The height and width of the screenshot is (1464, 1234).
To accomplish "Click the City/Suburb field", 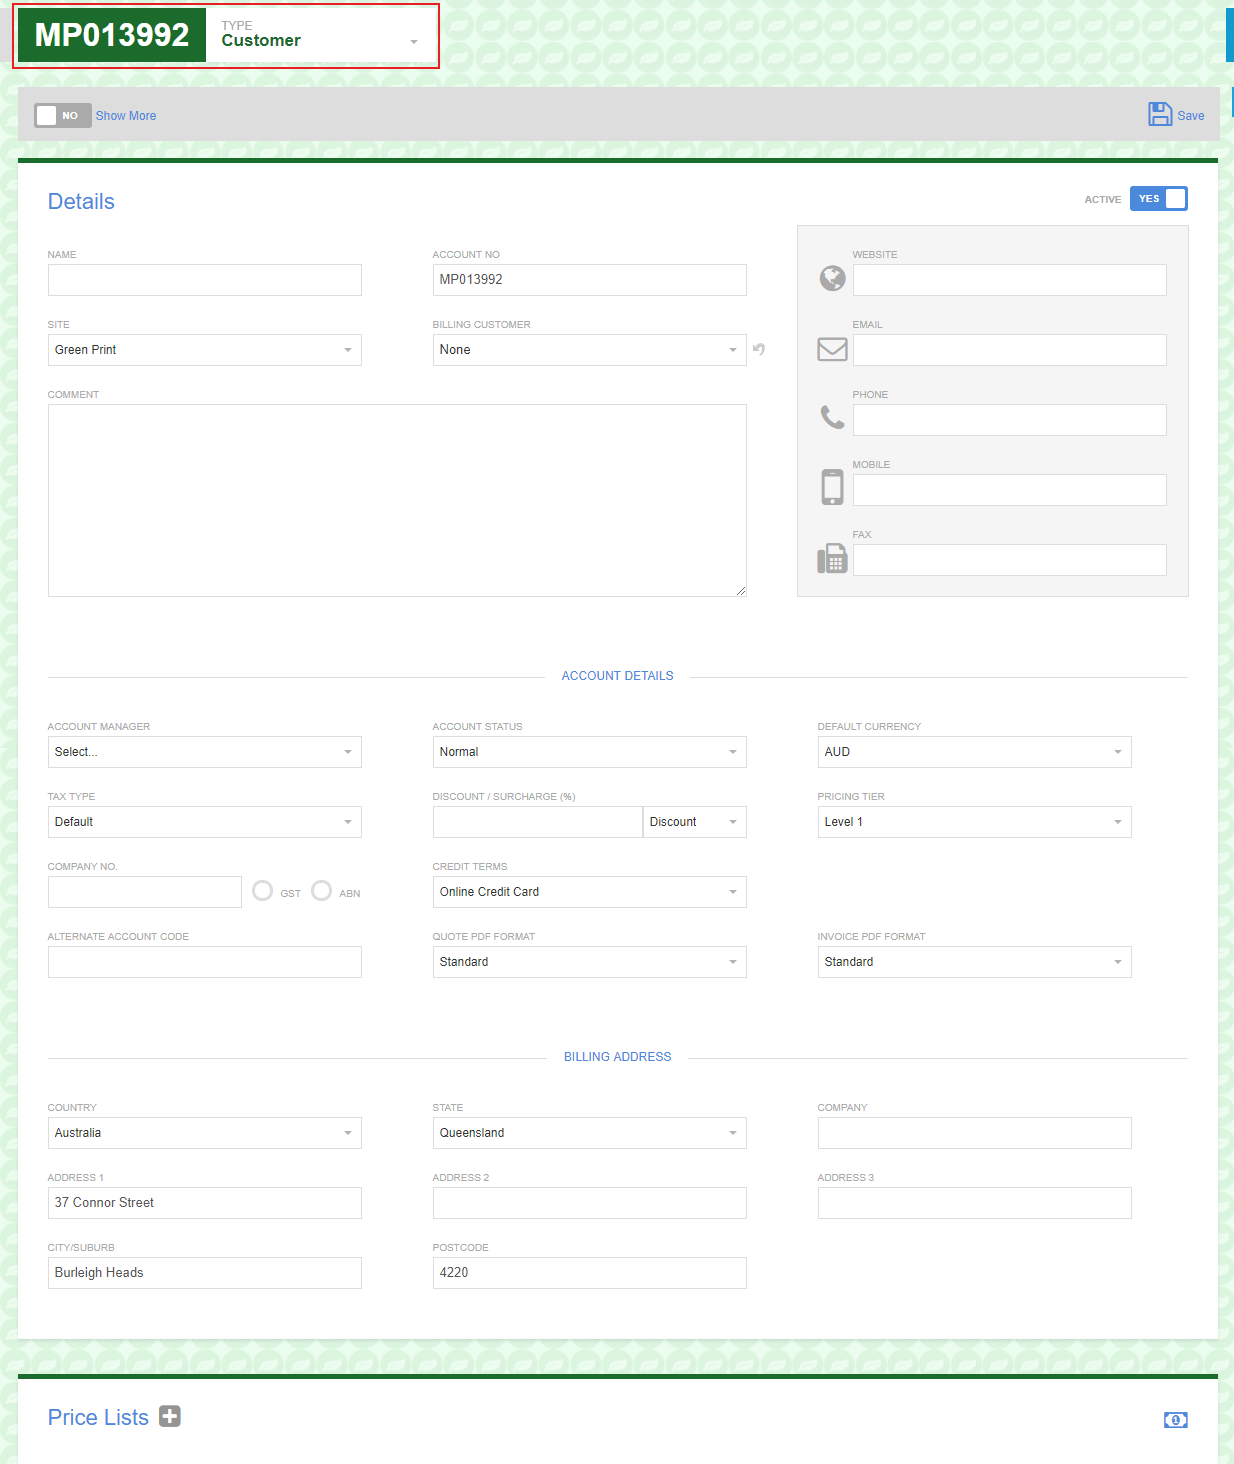I will pyautogui.click(x=204, y=1273).
